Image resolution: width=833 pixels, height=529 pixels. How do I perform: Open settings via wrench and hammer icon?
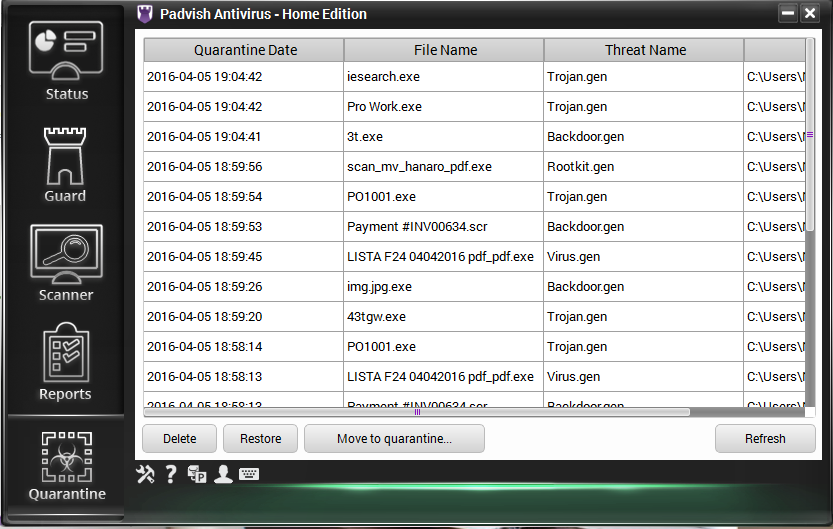145,474
